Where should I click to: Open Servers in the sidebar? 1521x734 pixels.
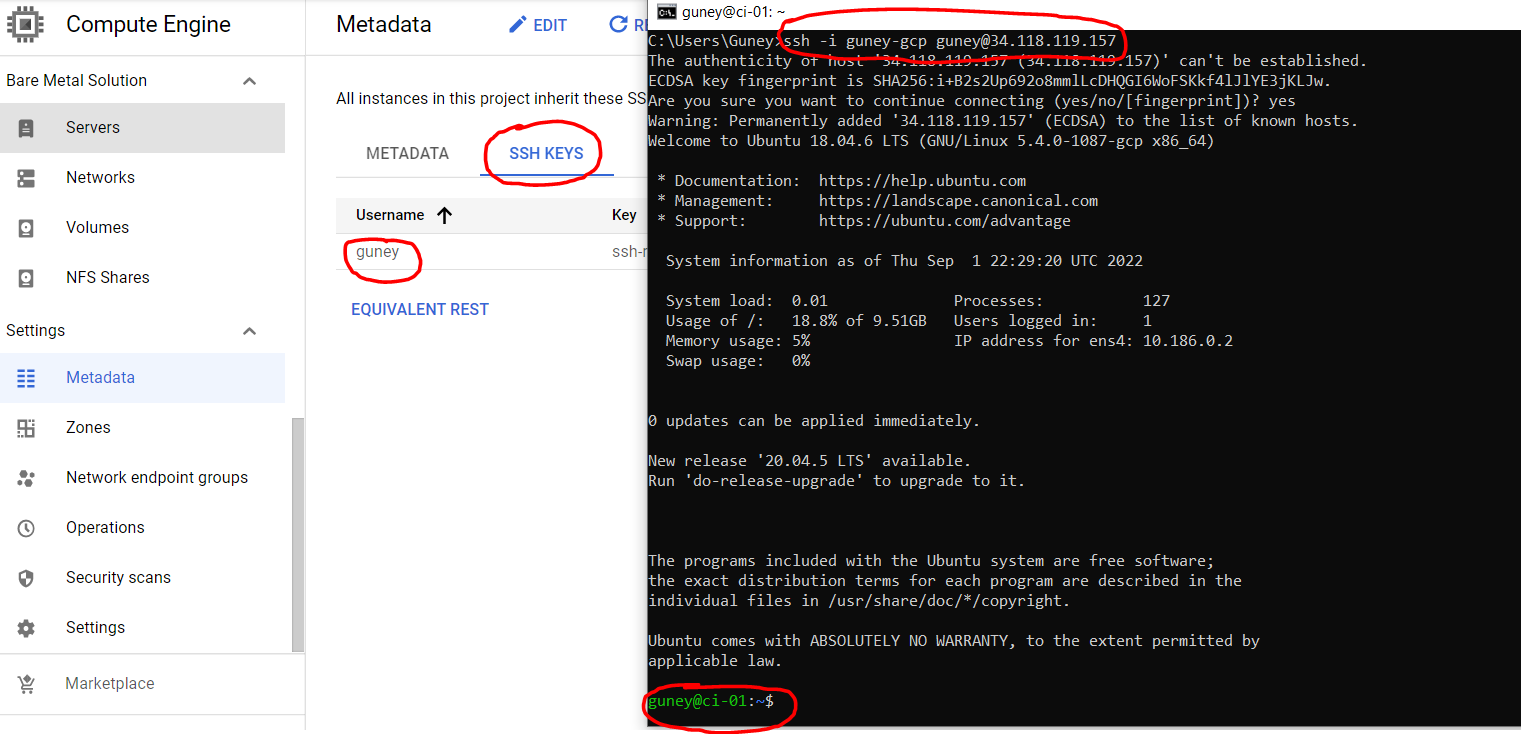tap(142, 128)
